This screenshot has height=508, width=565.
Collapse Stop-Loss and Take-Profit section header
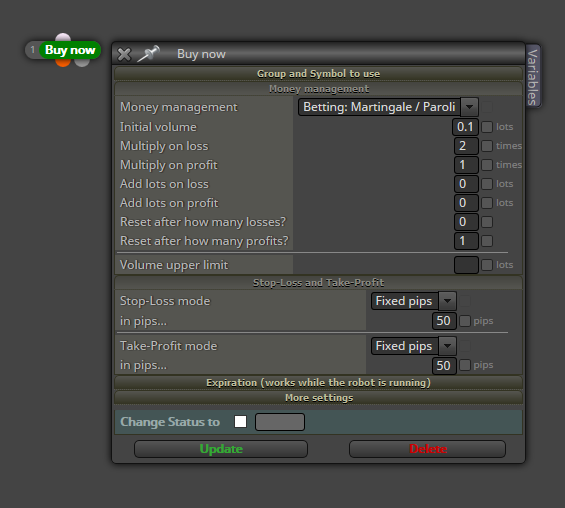coord(319,282)
